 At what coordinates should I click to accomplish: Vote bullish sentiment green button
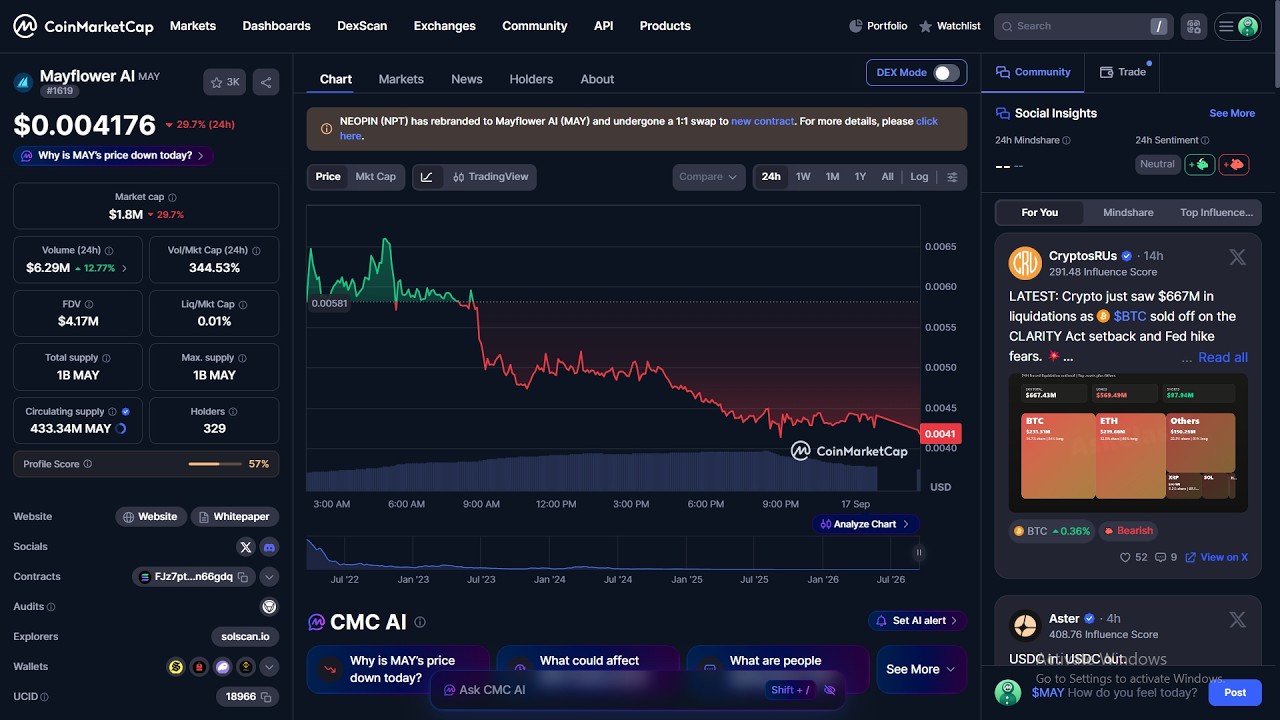[x=1200, y=164]
